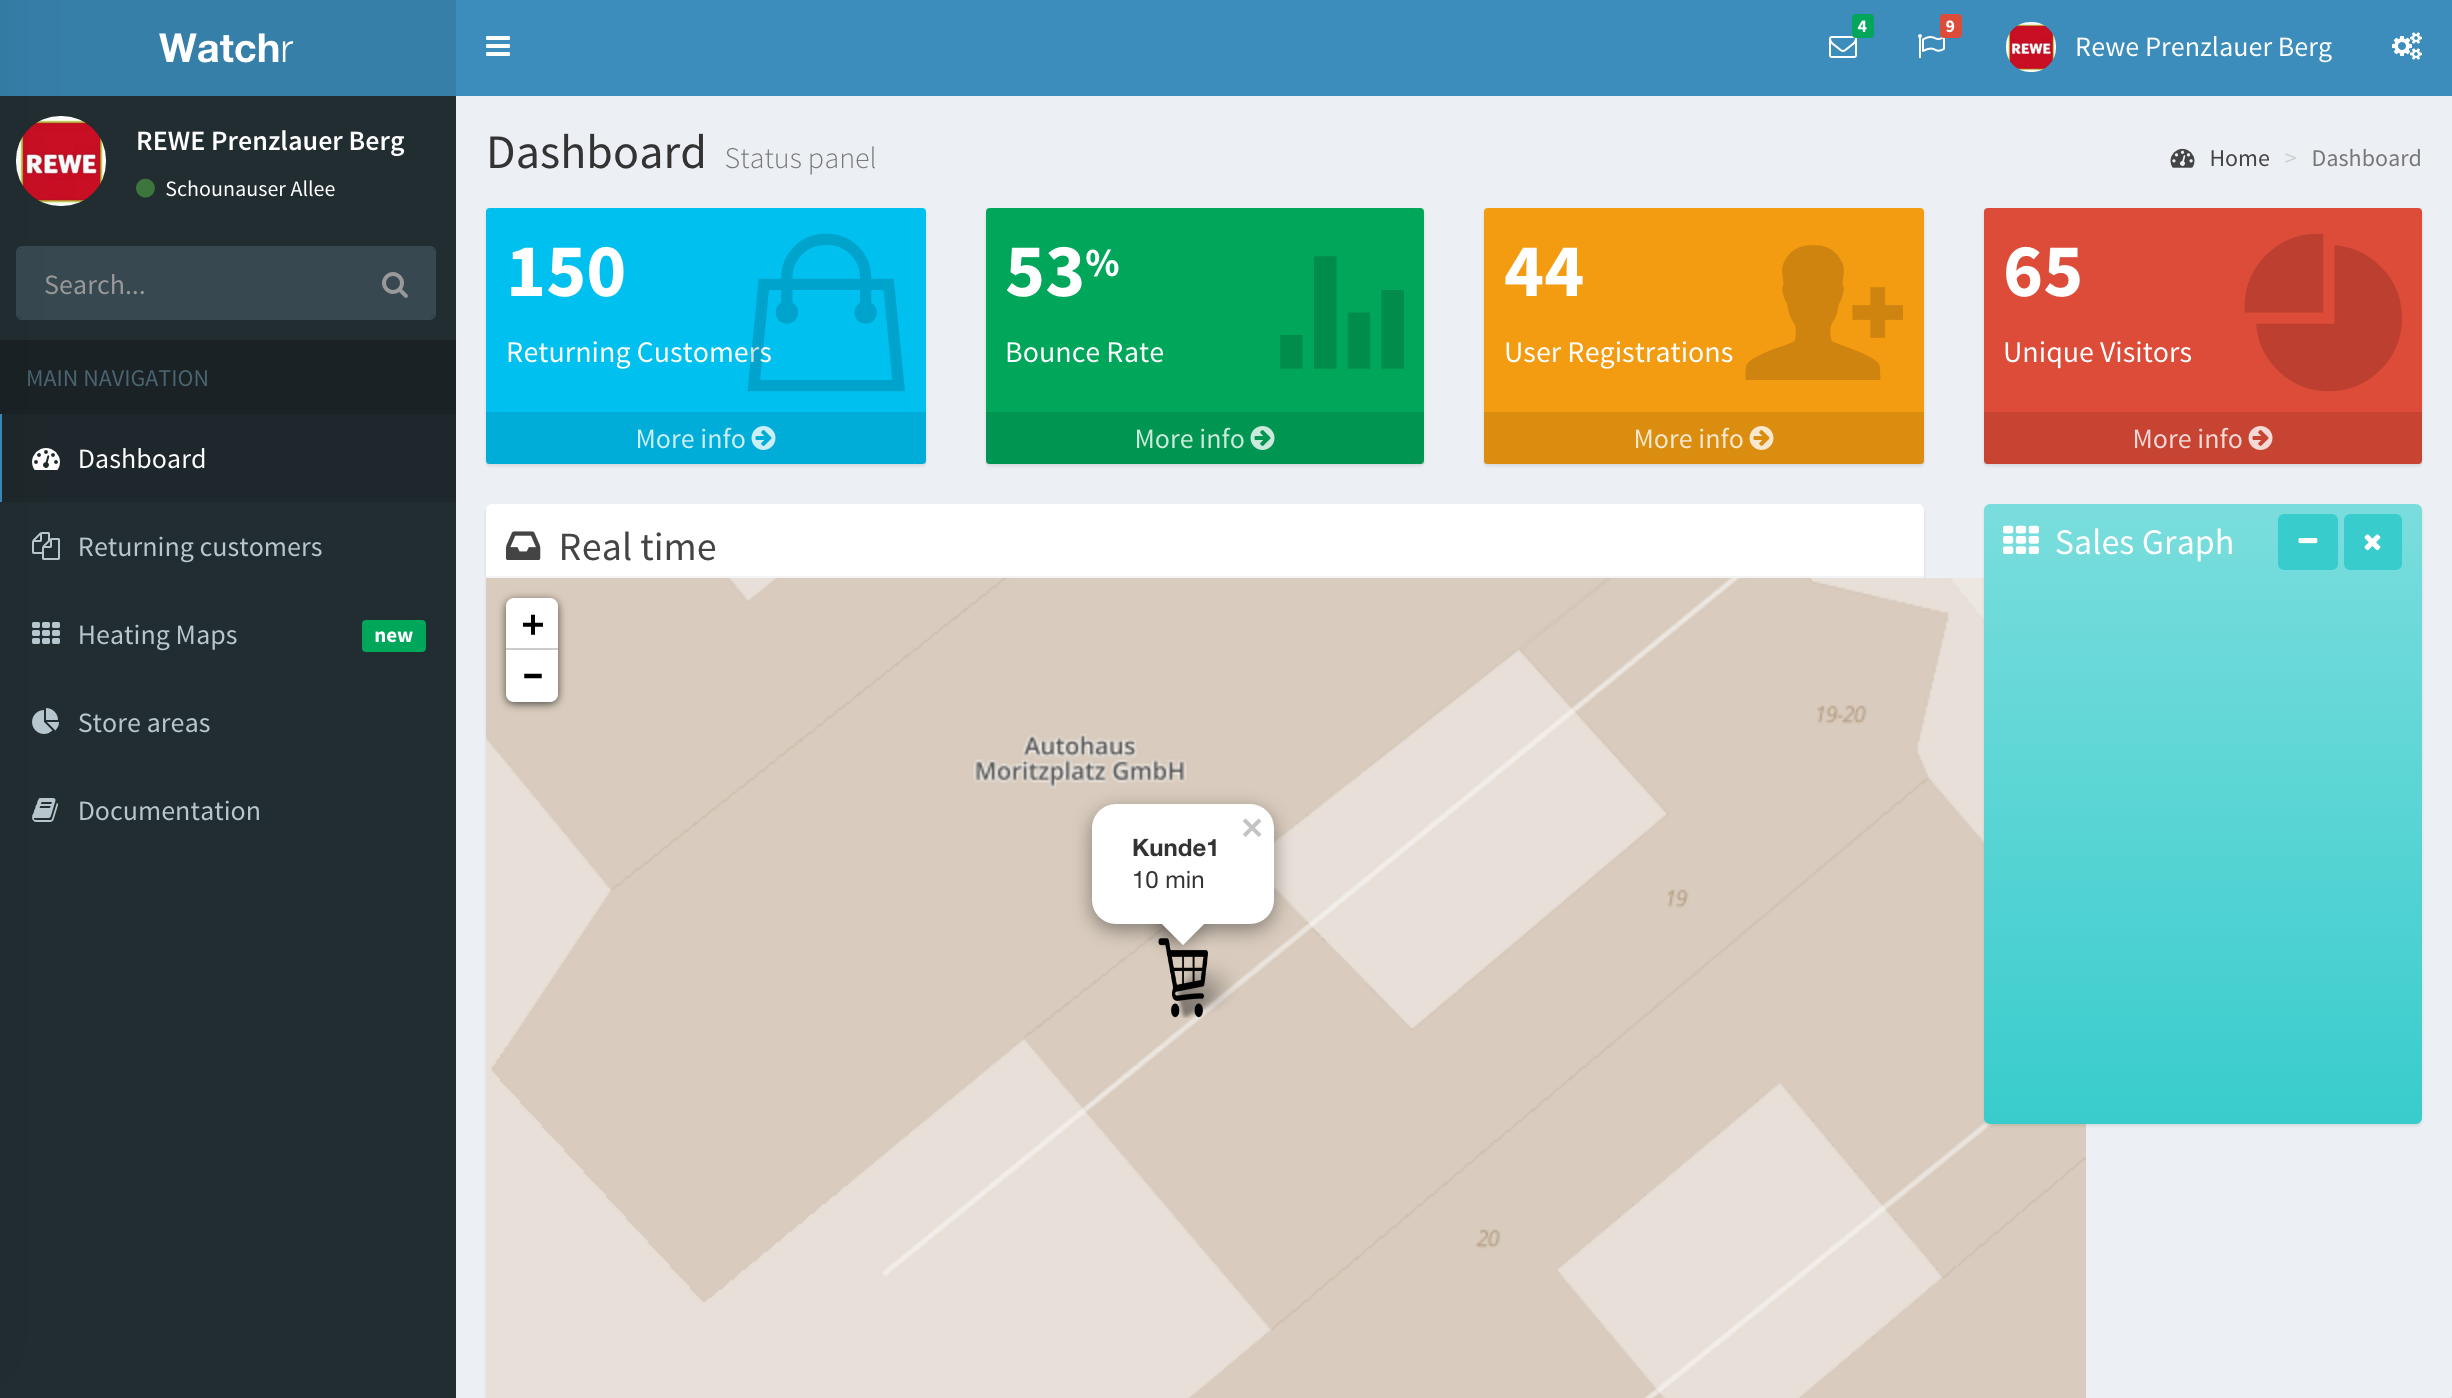The width and height of the screenshot is (2452, 1398).
Task: Zoom out on the map
Action: [x=532, y=677]
